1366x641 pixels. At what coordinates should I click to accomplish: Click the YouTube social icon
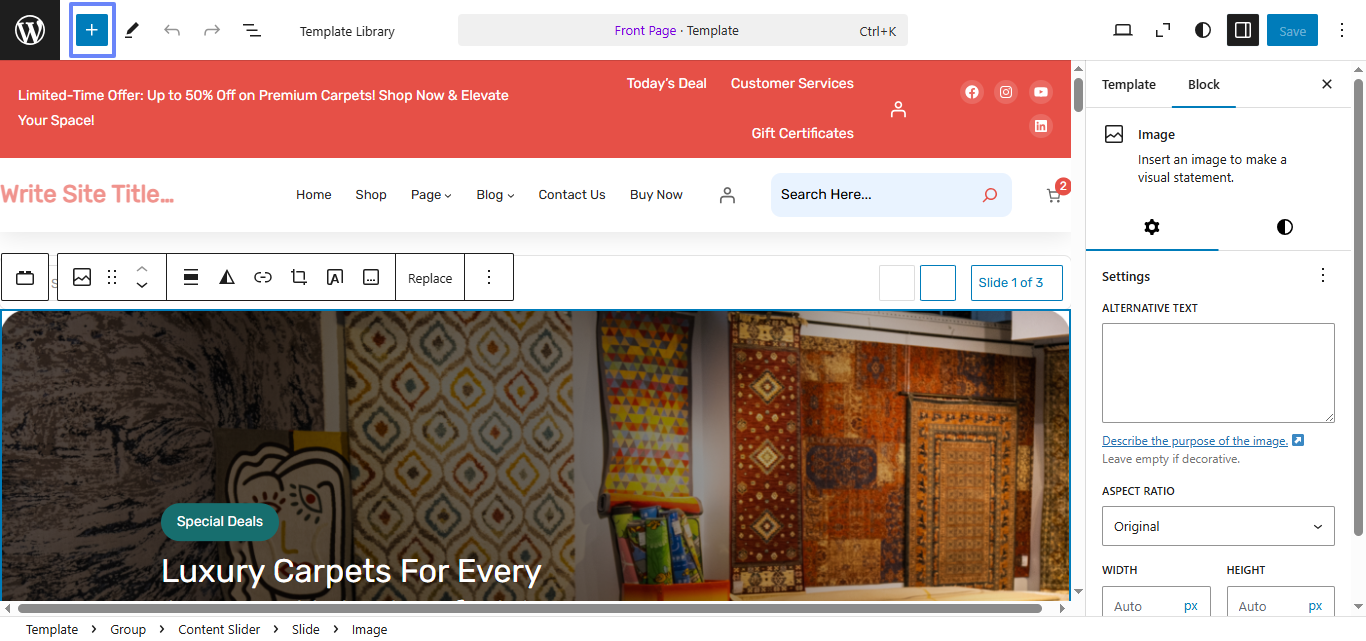click(1041, 92)
